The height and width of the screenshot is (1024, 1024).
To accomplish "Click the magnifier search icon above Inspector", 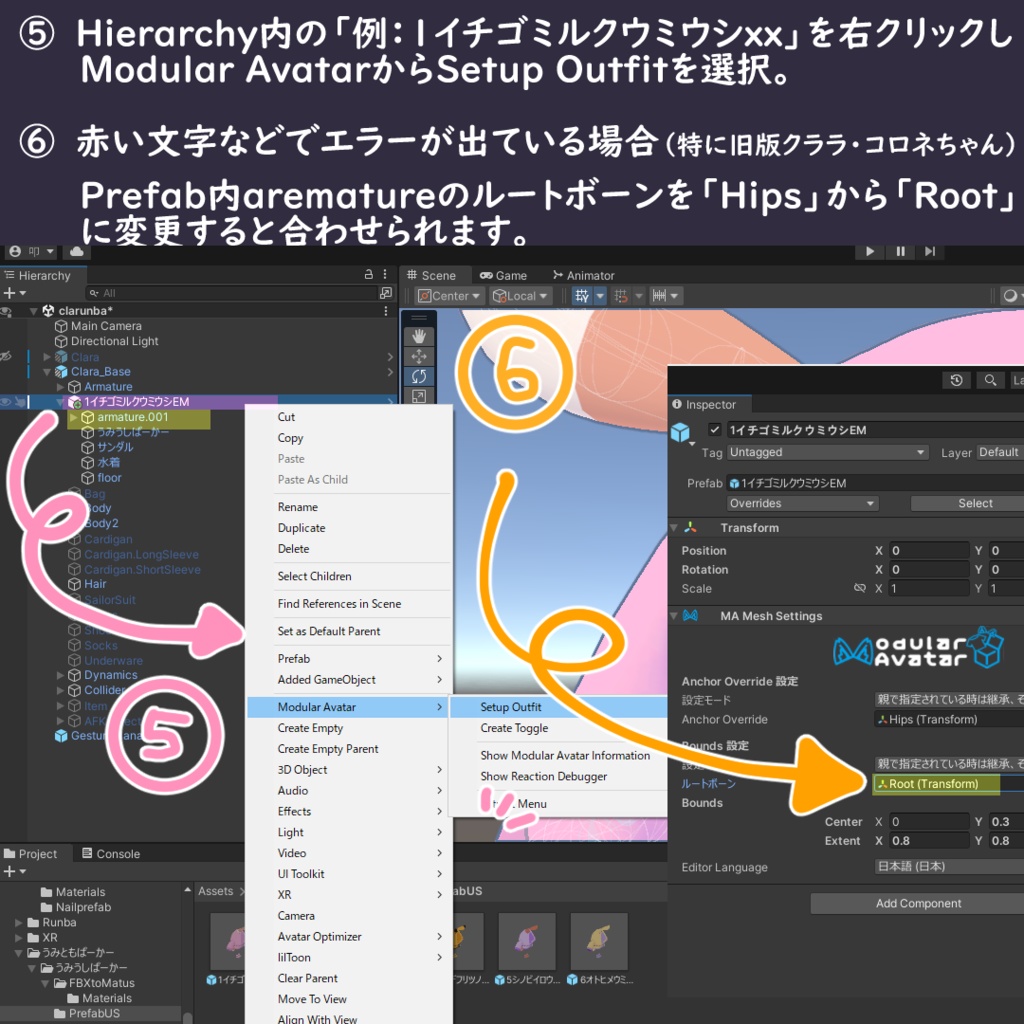I will tap(990, 380).
